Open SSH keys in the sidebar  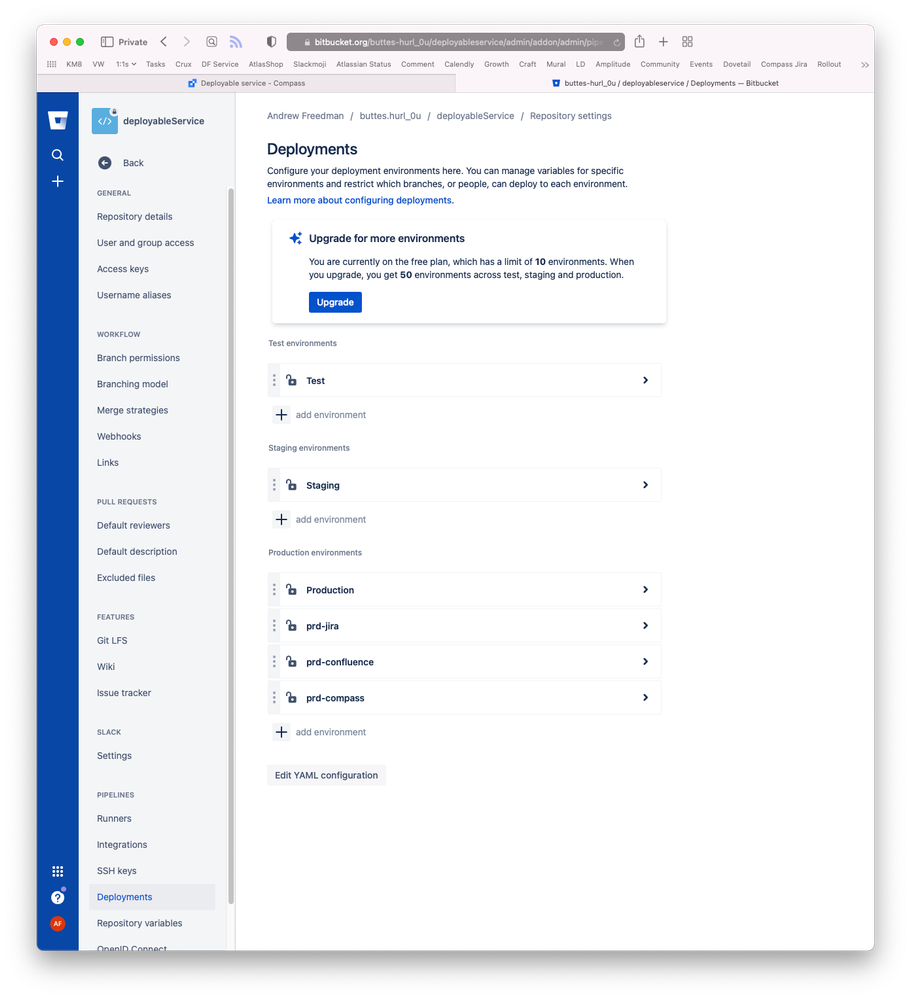[x=117, y=871]
